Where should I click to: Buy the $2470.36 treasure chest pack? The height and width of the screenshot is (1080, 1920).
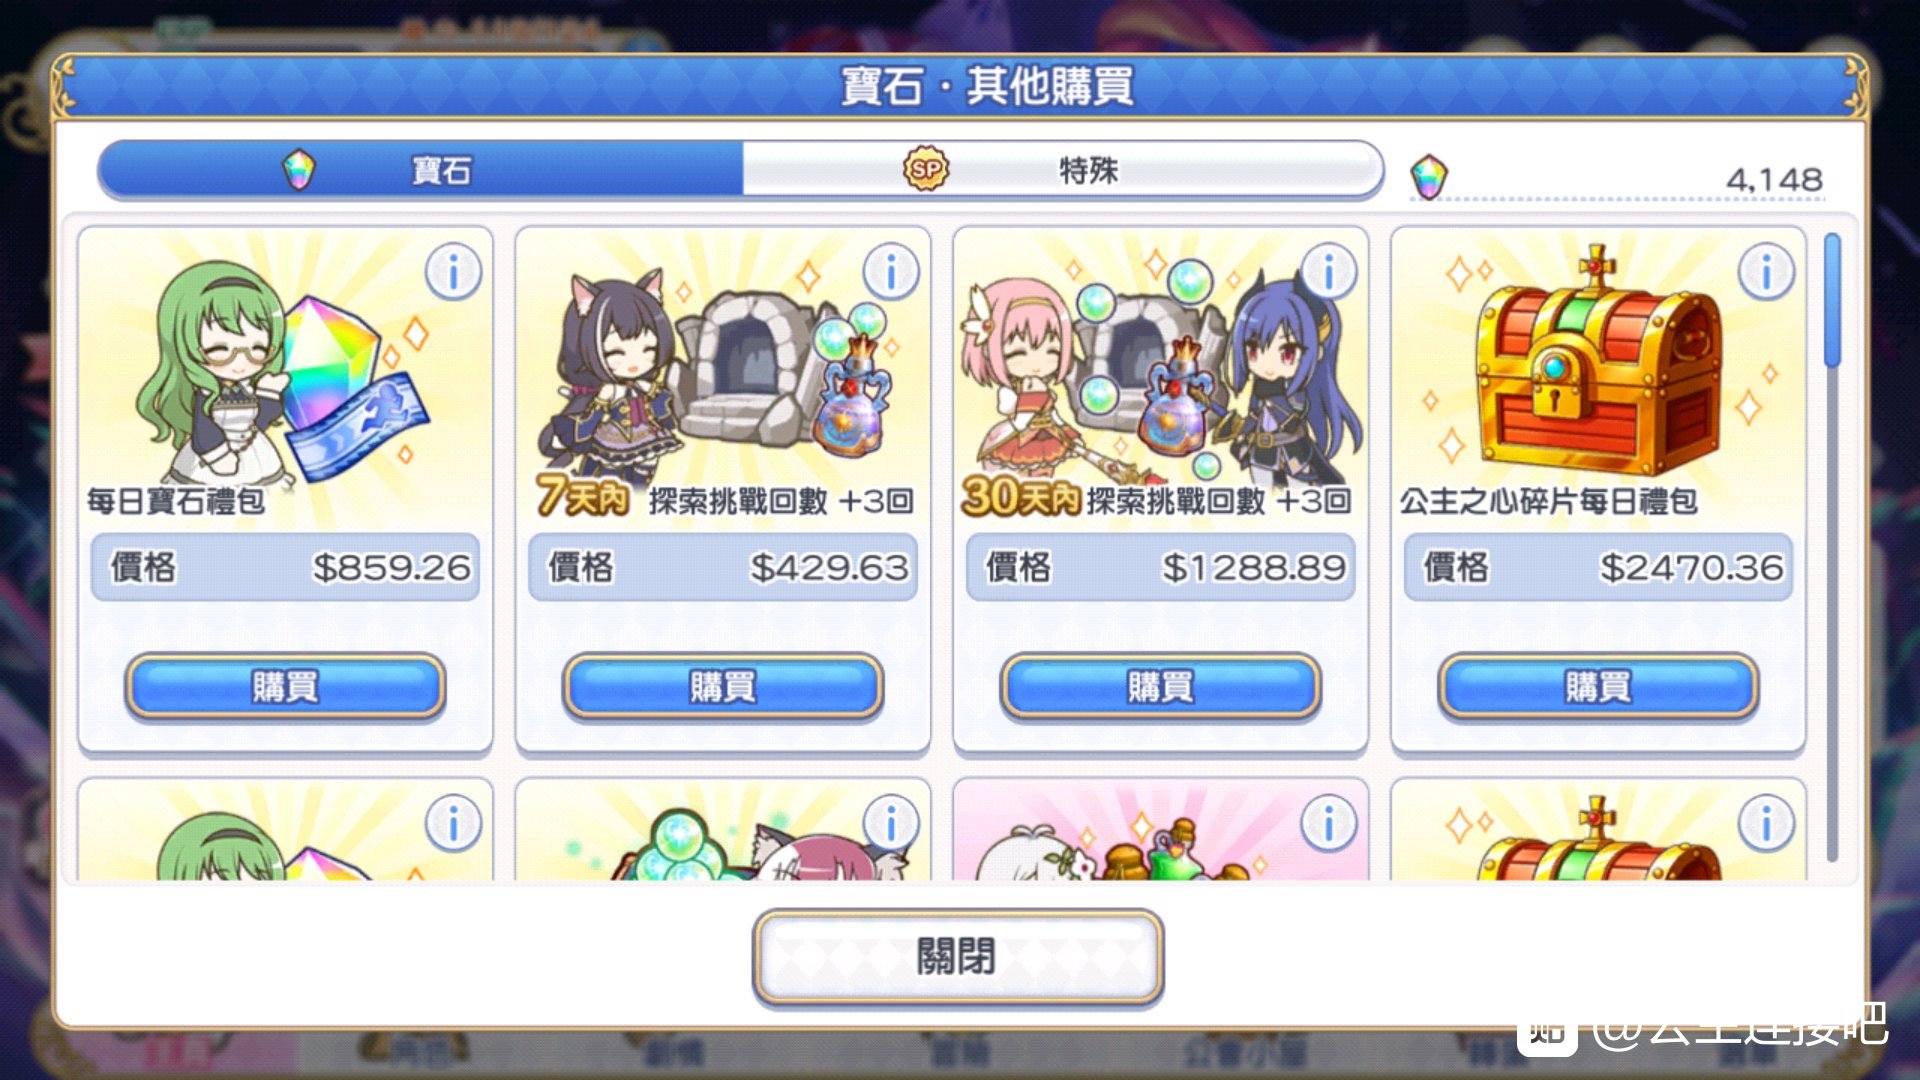(x=1598, y=687)
